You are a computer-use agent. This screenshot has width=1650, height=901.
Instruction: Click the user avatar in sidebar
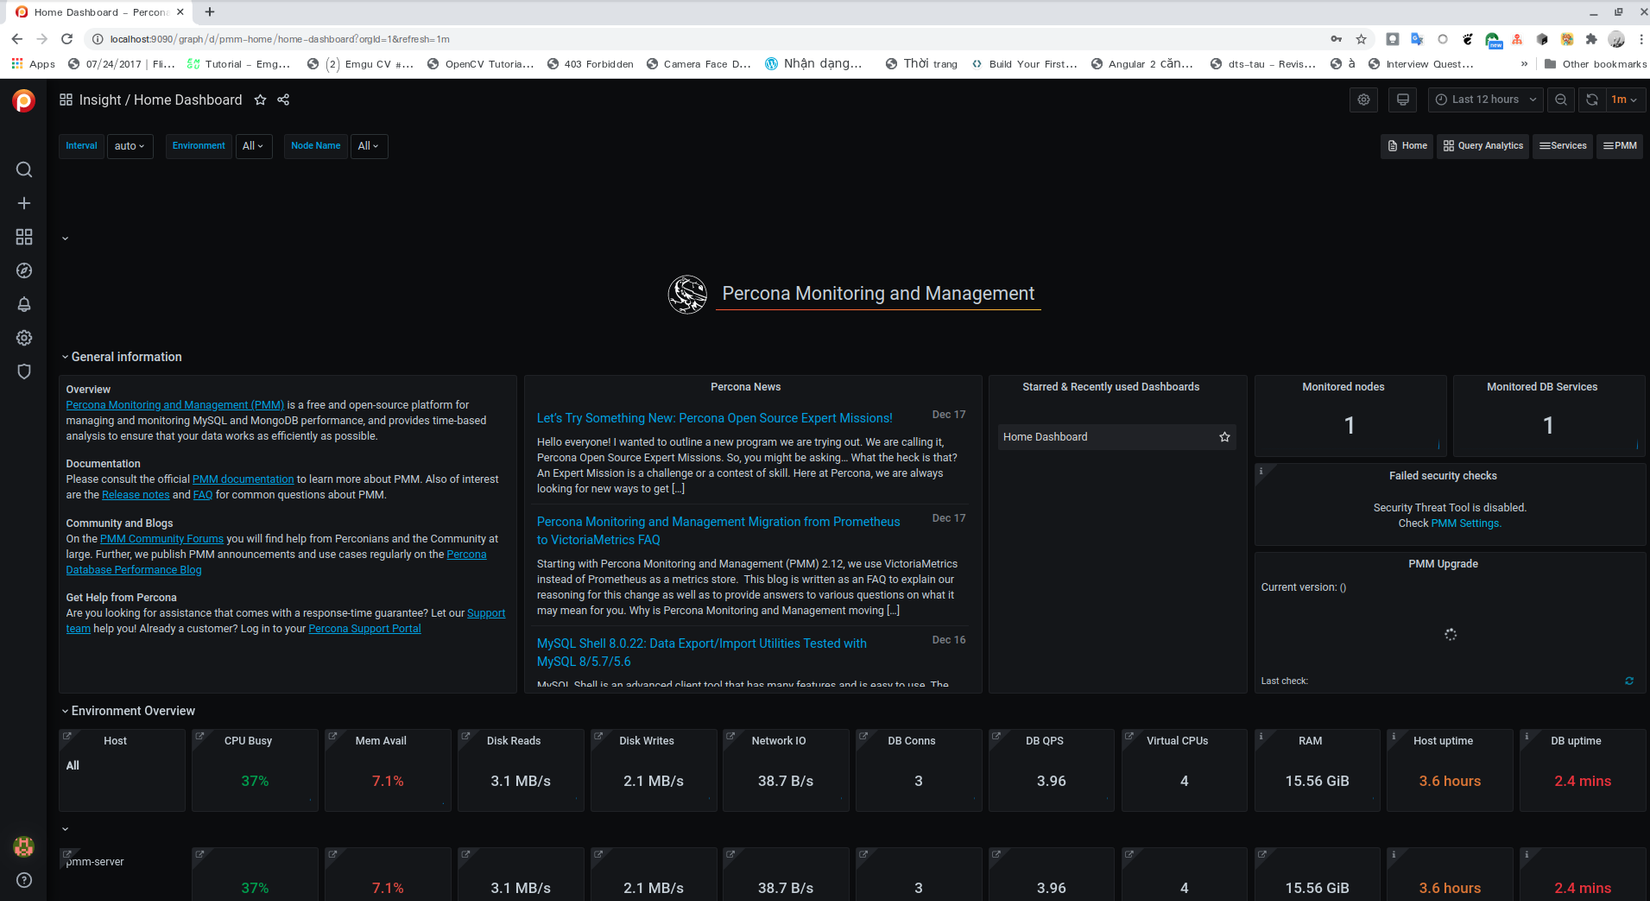(24, 846)
